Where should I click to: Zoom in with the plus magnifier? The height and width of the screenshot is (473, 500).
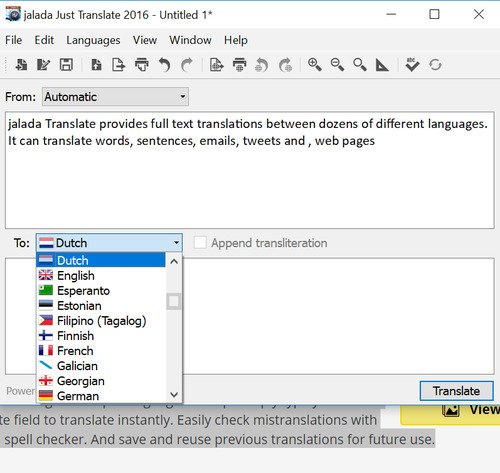coord(315,65)
